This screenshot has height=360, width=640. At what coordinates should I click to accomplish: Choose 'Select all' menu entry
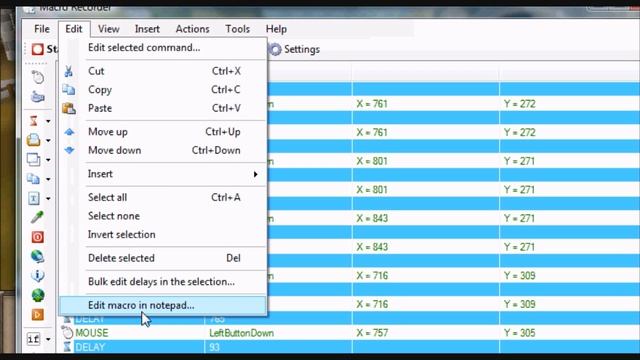click(x=163, y=198)
